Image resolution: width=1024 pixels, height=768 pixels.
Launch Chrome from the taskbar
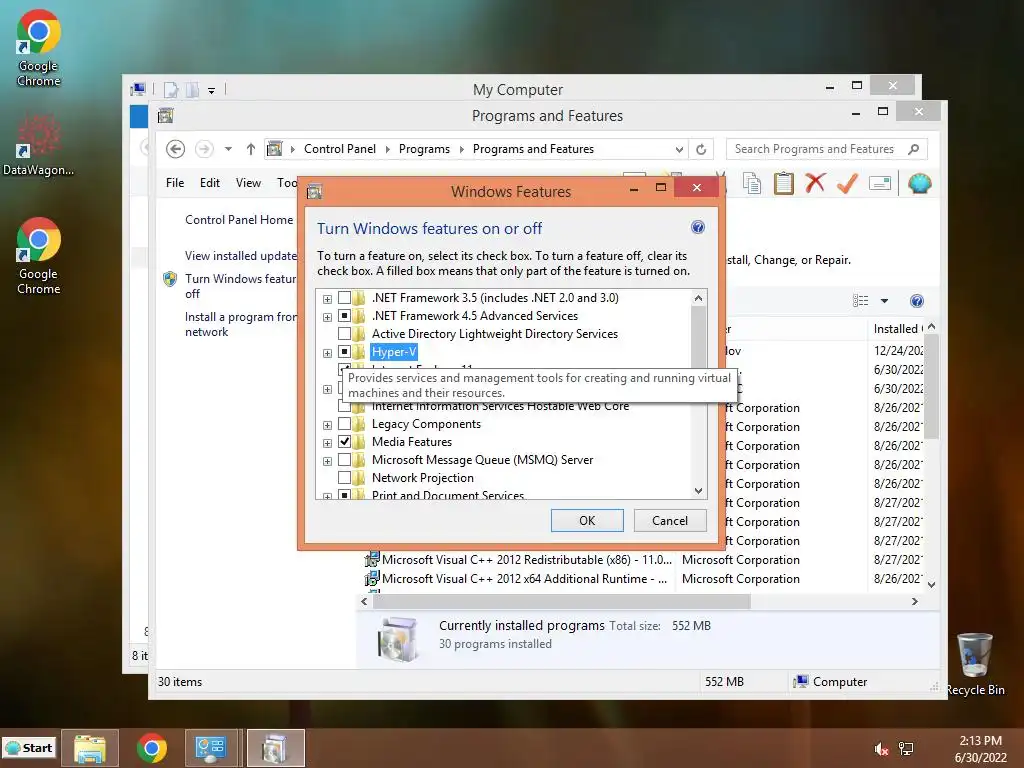click(152, 748)
